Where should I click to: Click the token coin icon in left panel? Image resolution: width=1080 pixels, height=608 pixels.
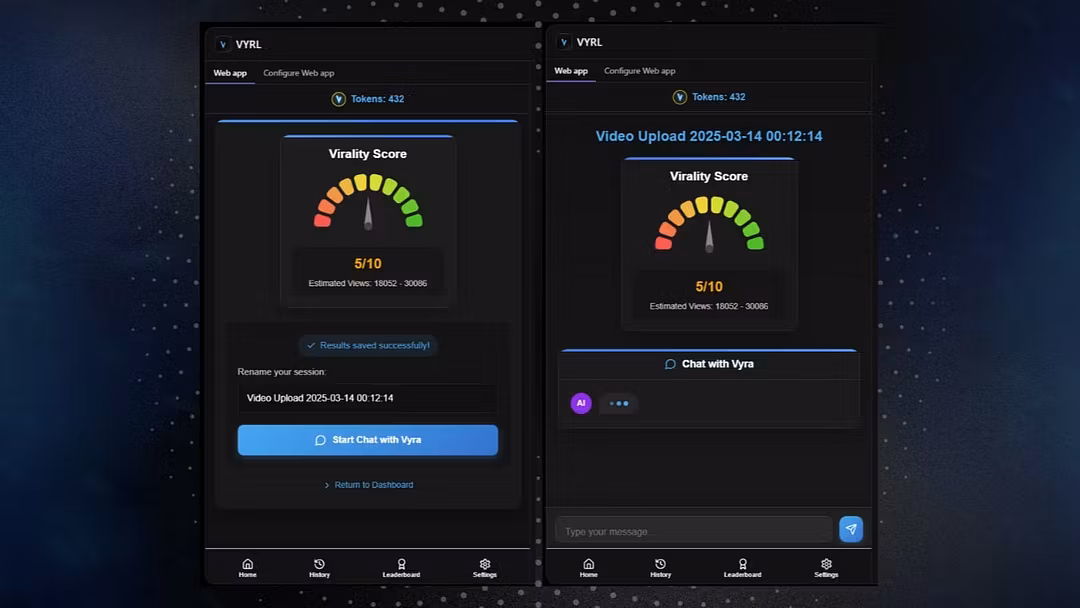click(338, 99)
